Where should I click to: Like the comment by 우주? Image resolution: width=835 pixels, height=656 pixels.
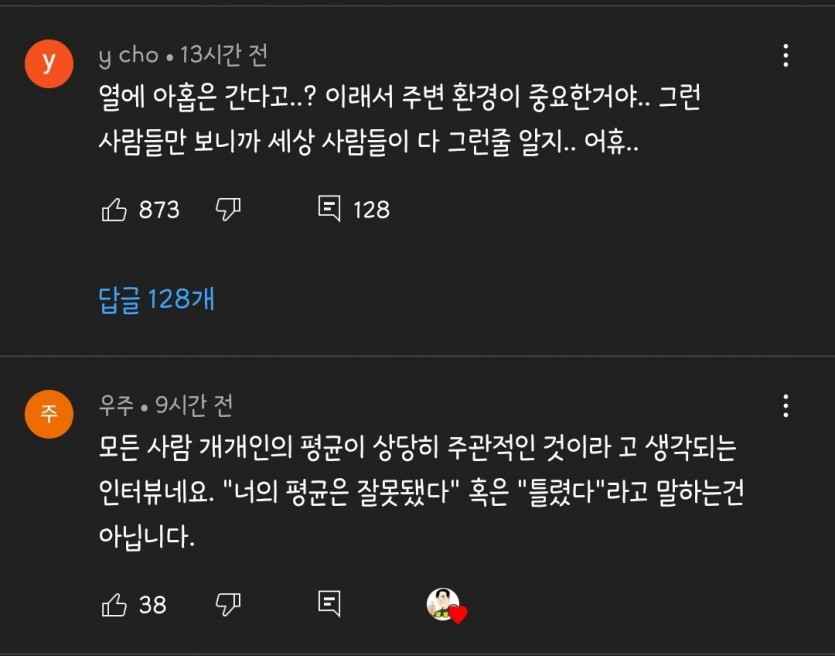[x=114, y=604]
